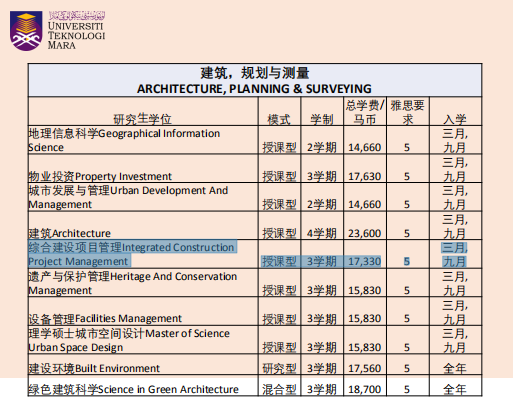Click the tuition fee '17,560' for Built Environment
The width and height of the screenshot is (513, 404).
tap(365, 369)
